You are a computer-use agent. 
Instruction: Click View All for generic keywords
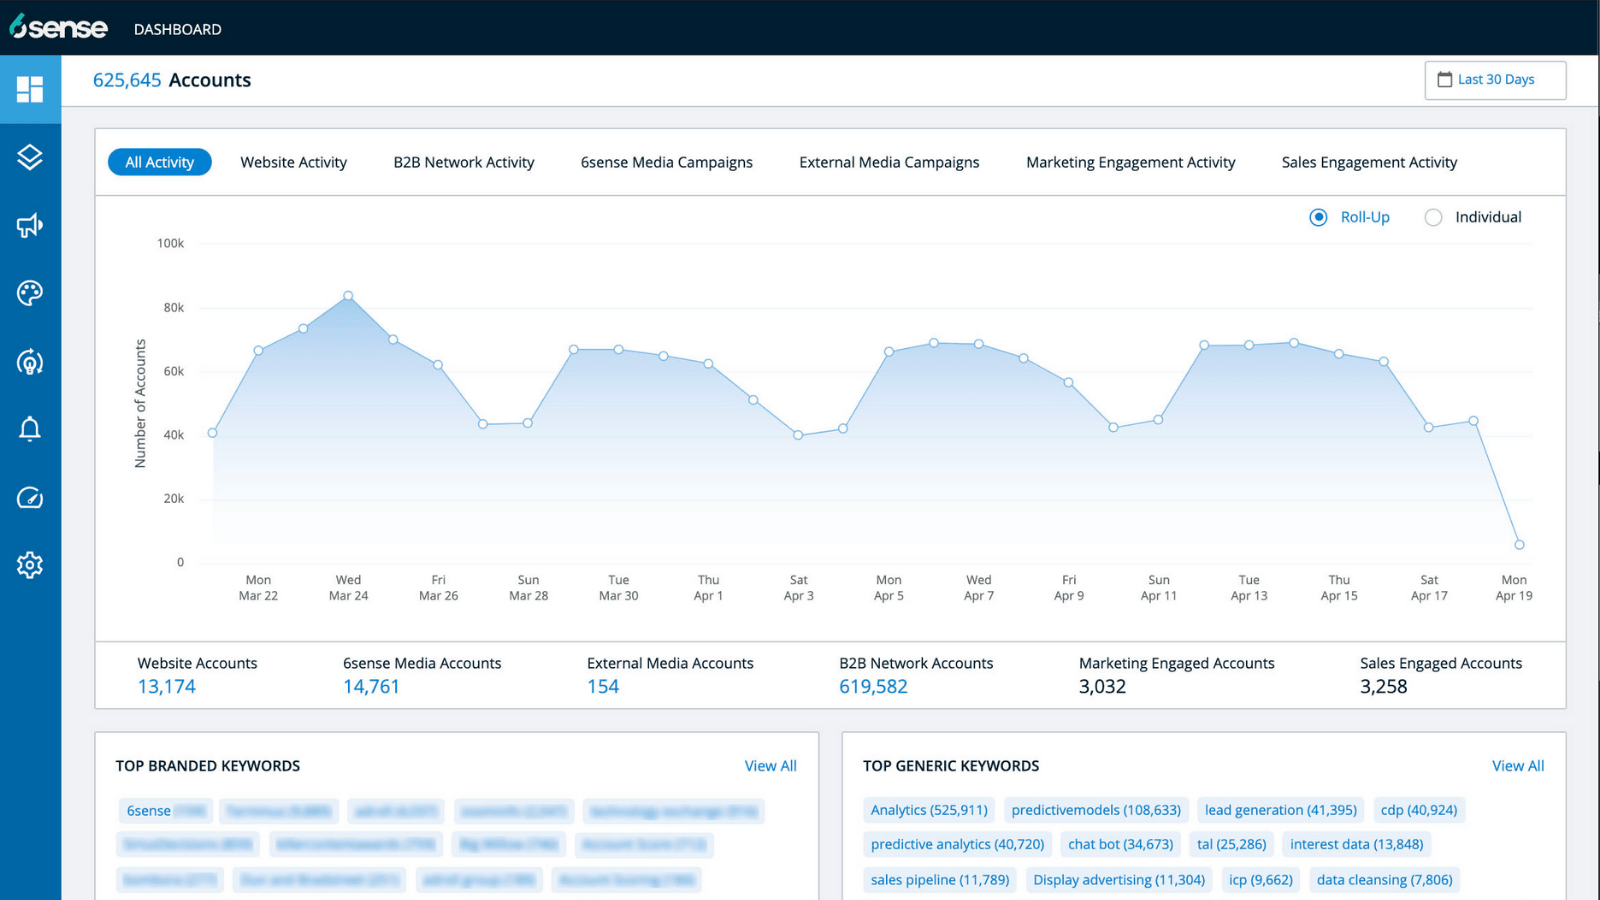[1518, 766]
